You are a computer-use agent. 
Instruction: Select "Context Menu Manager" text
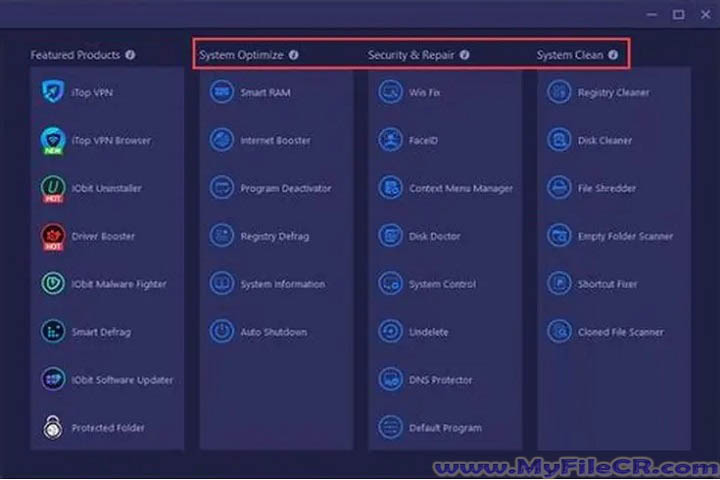pyautogui.click(x=461, y=188)
